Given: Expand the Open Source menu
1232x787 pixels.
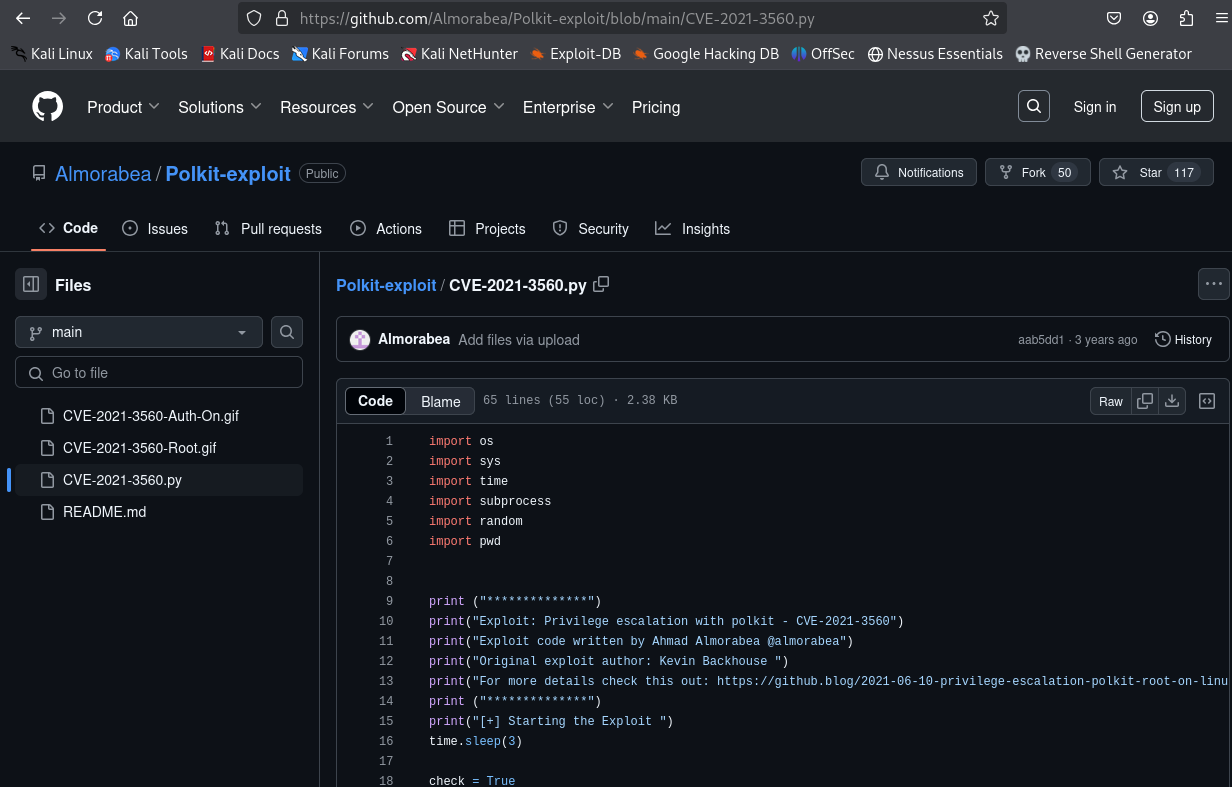Looking at the screenshot, I should pyautogui.click(x=448, y=107).
